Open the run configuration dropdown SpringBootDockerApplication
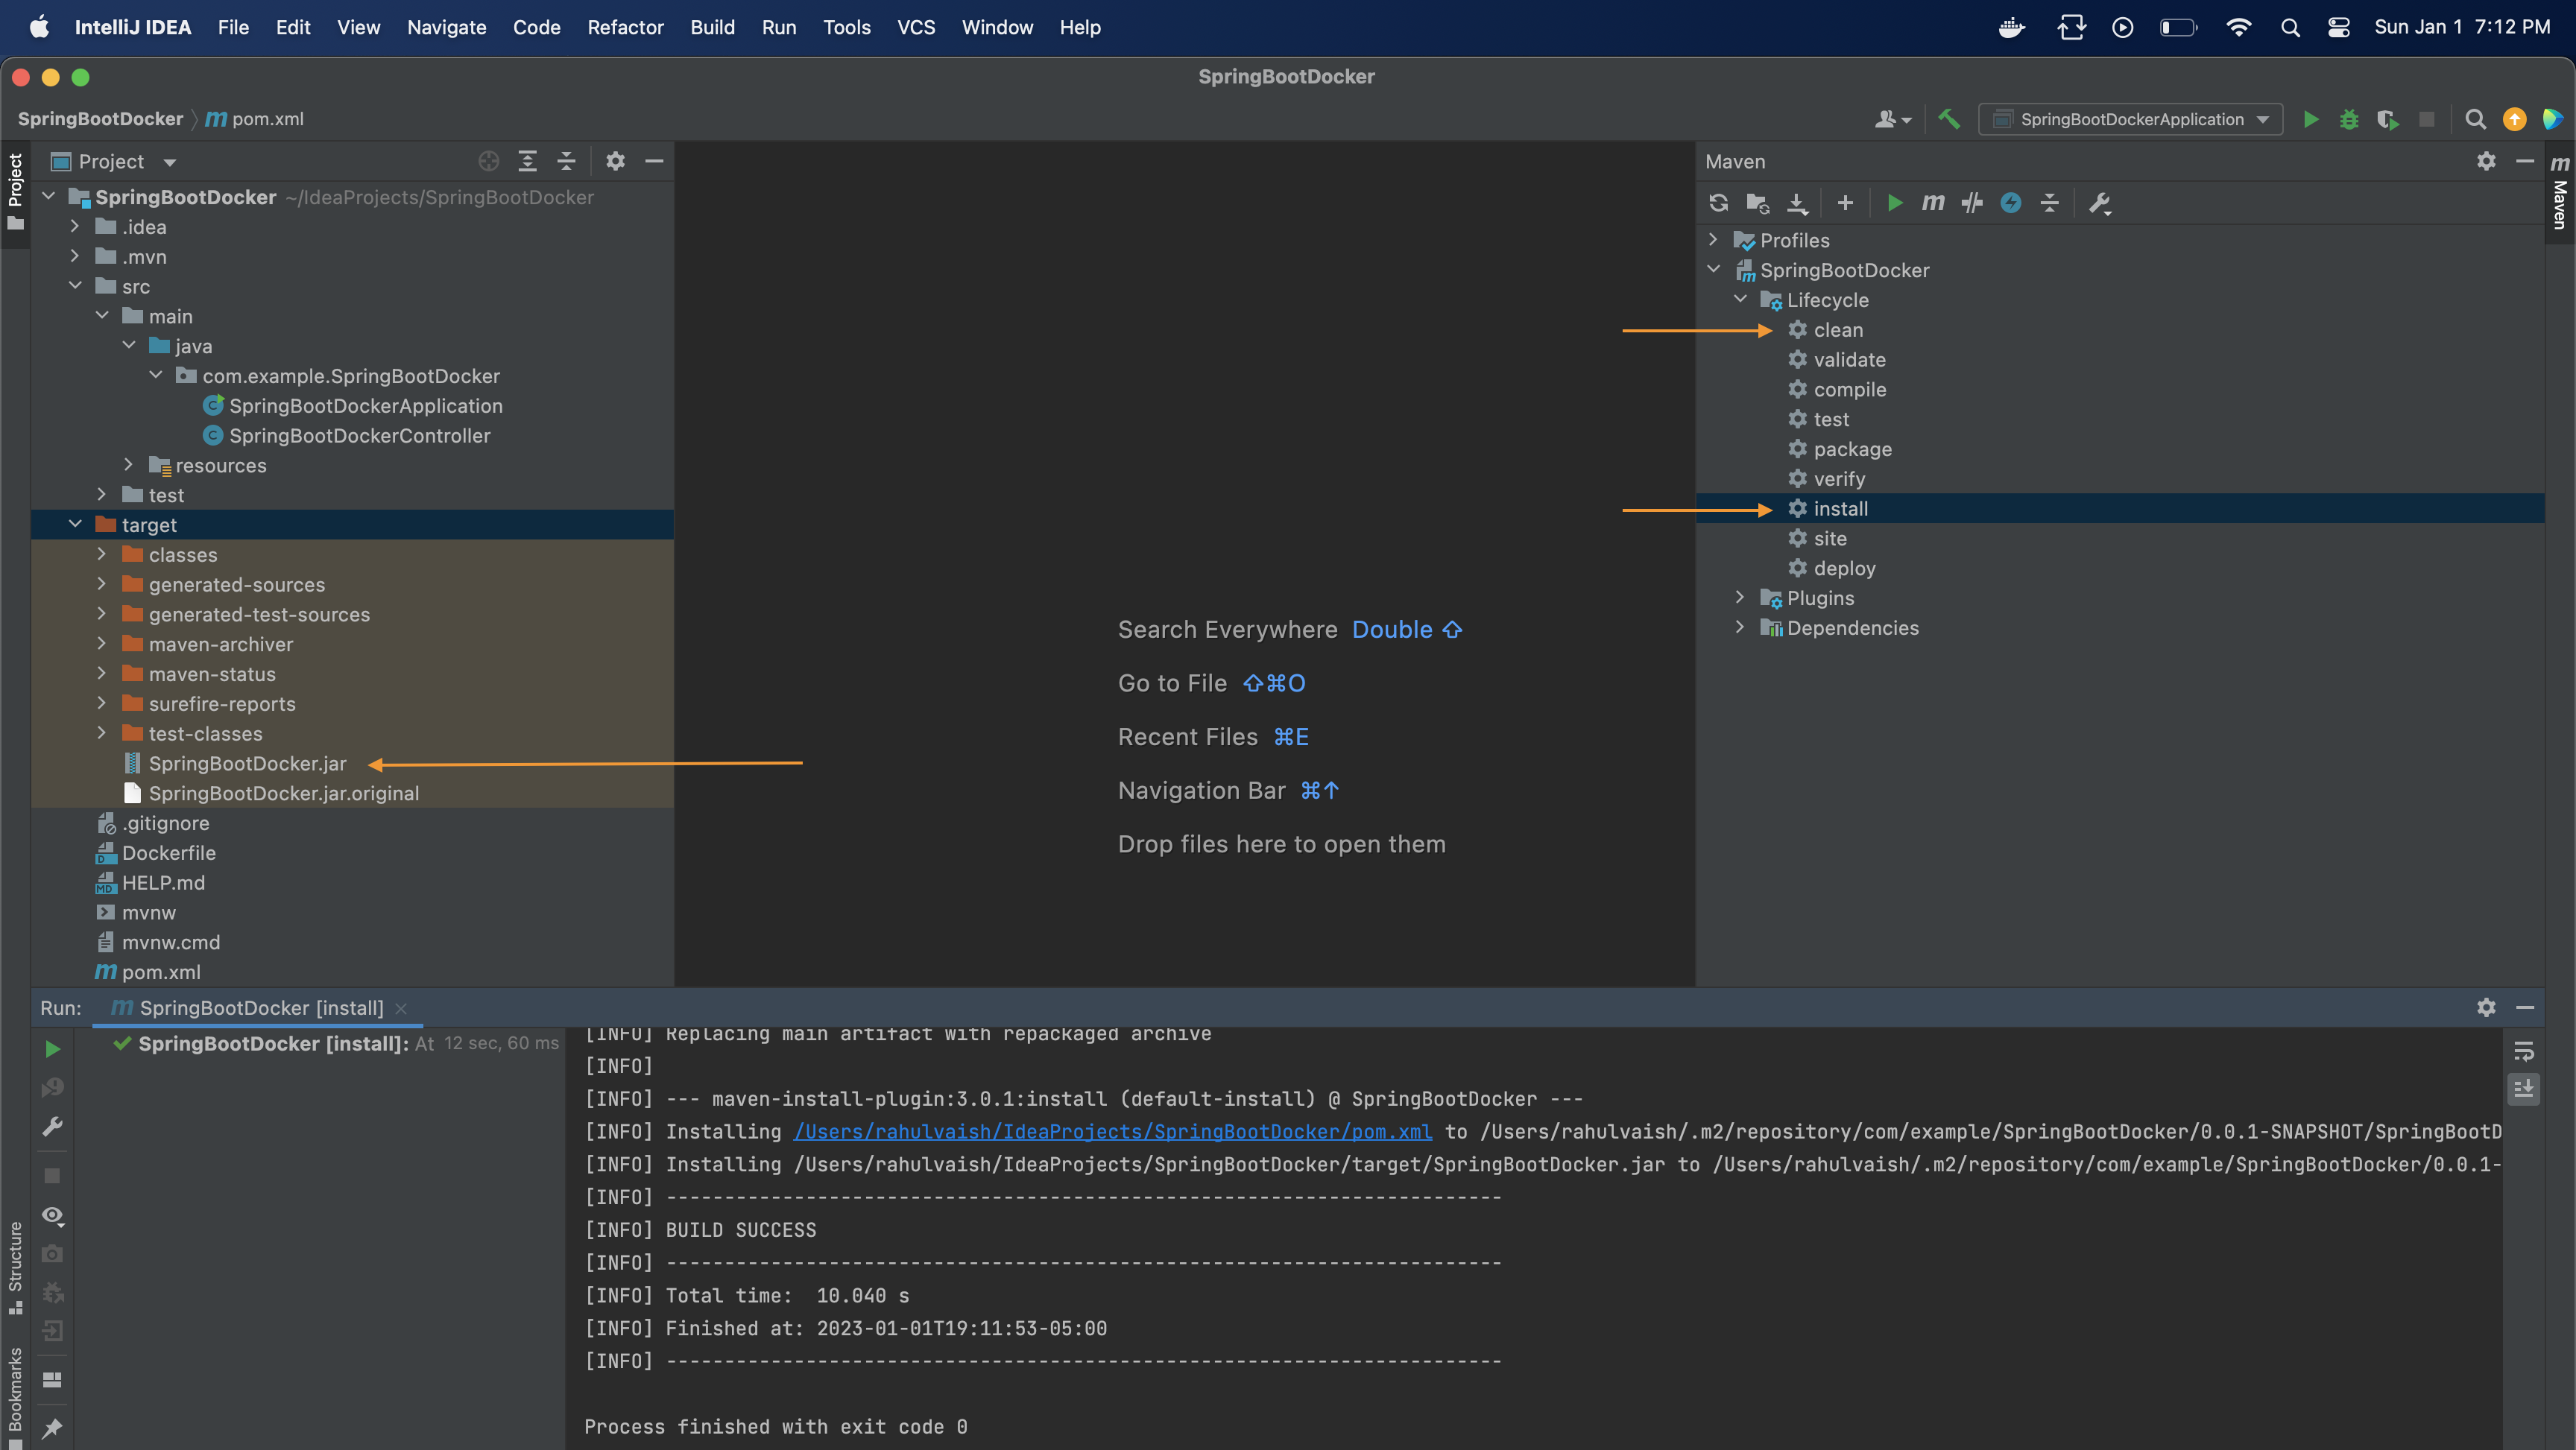This screenshot has height=1450, width=2576. coord(2130,119)
